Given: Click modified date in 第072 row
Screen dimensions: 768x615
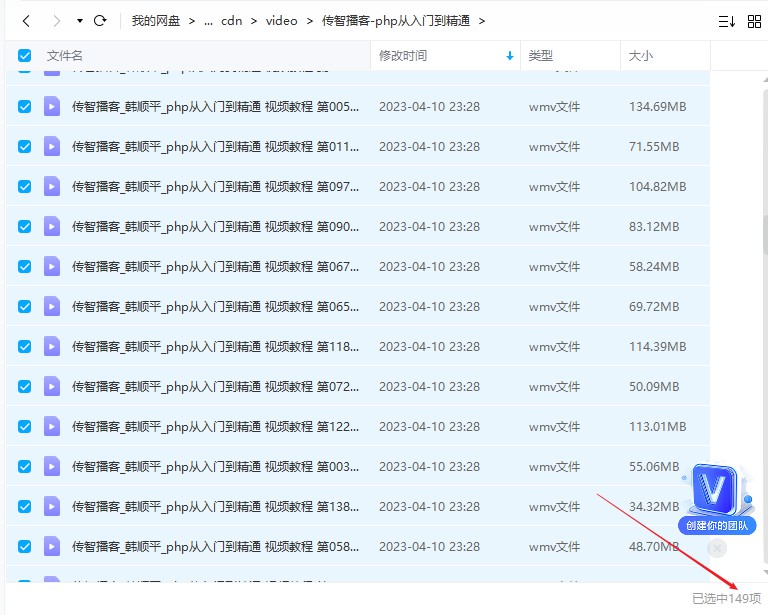Looking at the screenshot, I should click(429, 387).
